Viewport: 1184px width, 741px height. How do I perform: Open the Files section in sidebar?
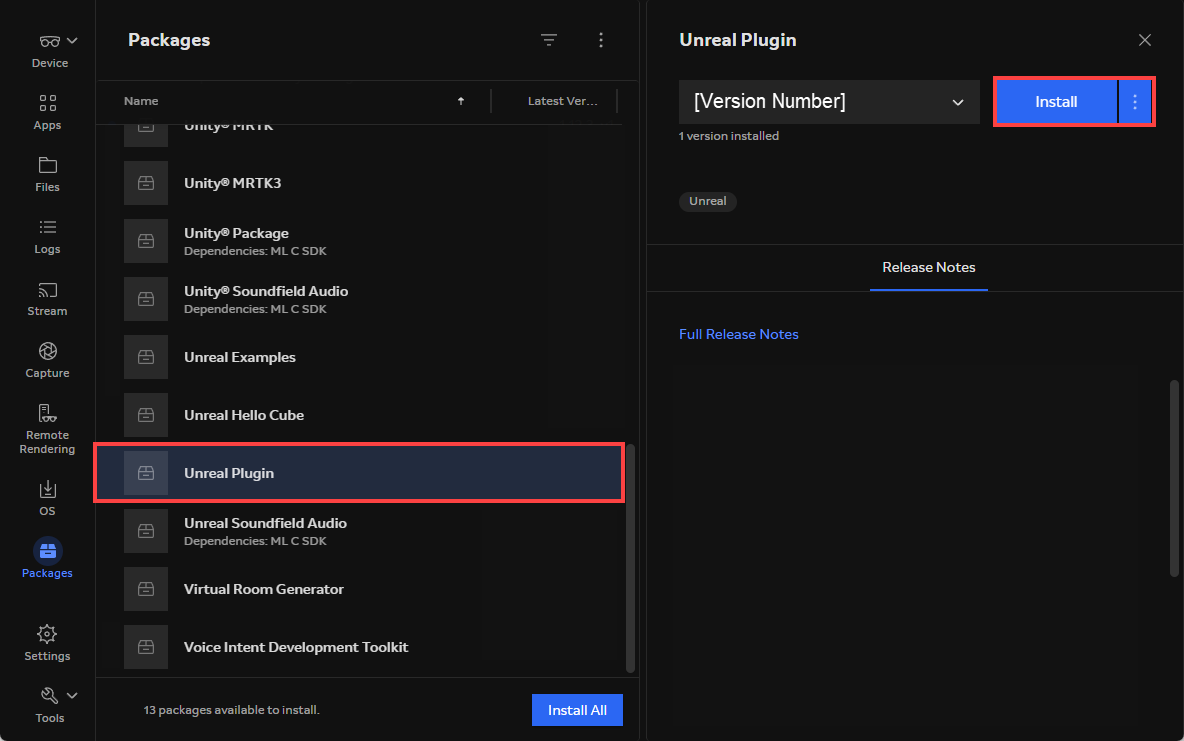tap(47, 173)
